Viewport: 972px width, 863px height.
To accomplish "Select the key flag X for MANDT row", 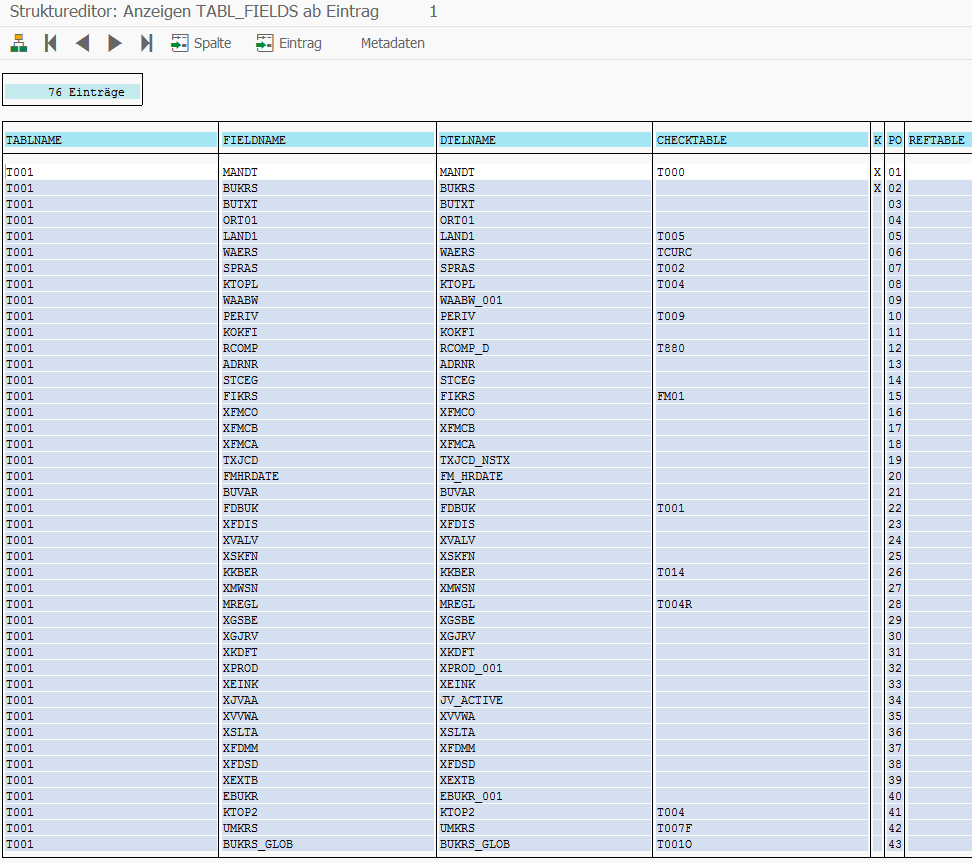I will pos(877,171).
